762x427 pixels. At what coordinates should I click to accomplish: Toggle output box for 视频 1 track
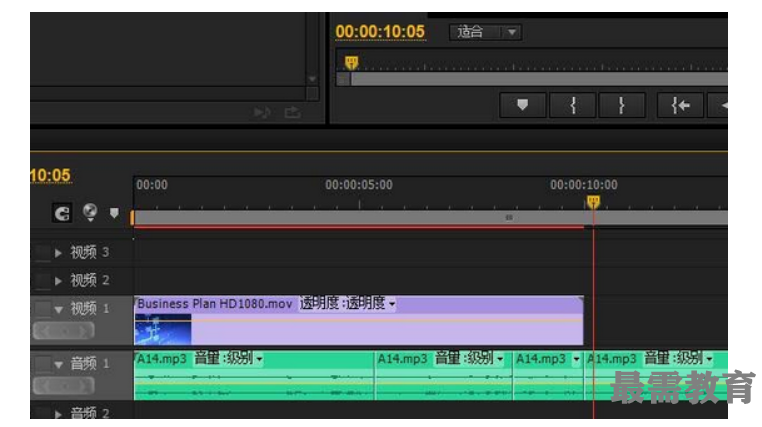click(42, 308)
